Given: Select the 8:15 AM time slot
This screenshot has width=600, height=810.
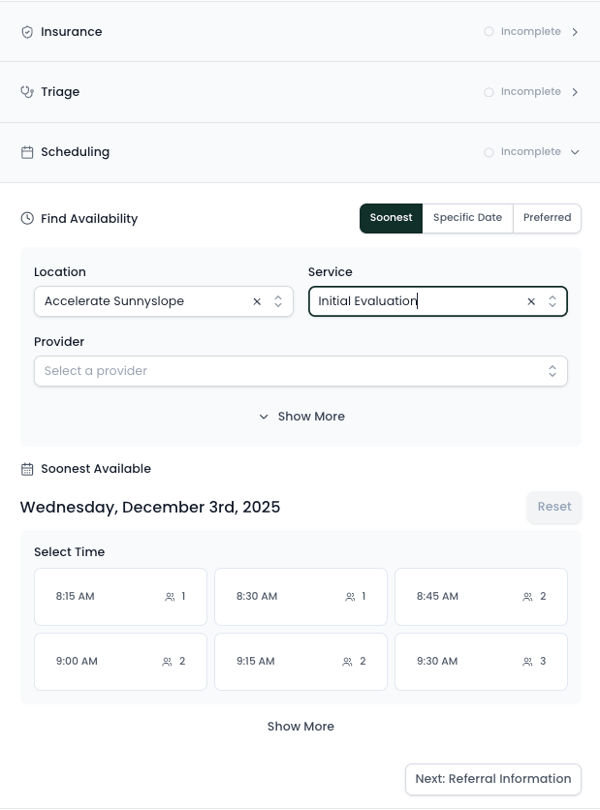Looking at the screenshot, I should 120,597.
